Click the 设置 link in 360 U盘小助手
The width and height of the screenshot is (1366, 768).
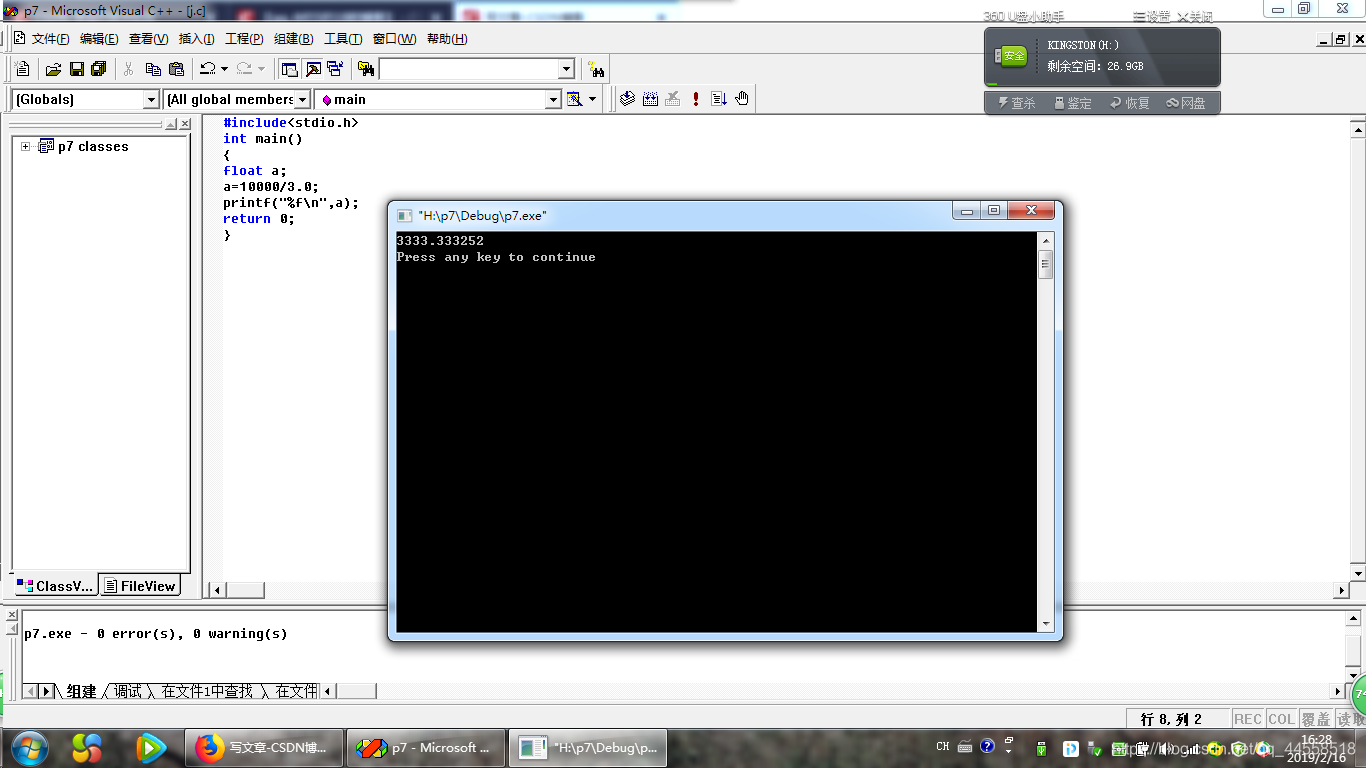pyautogui.click(x=1151, y=16)
